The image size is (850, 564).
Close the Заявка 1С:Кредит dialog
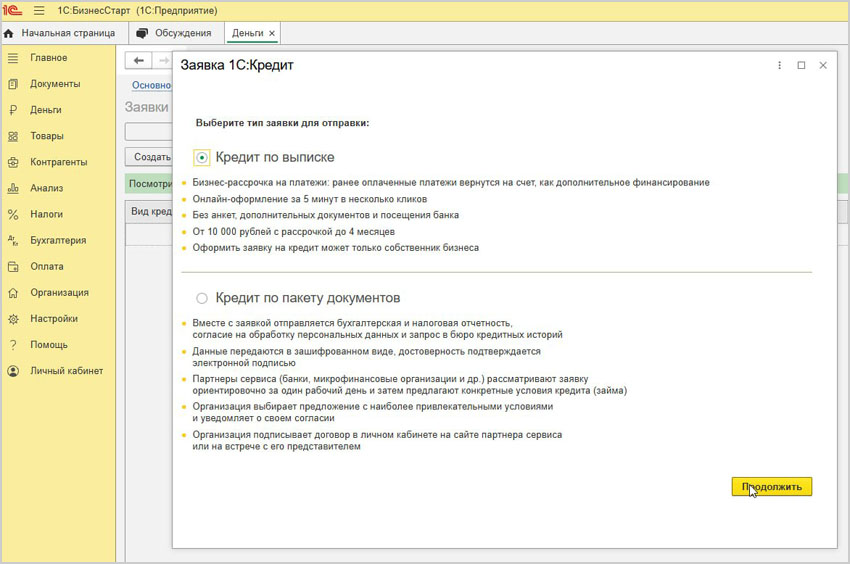(x=823, y=65)
